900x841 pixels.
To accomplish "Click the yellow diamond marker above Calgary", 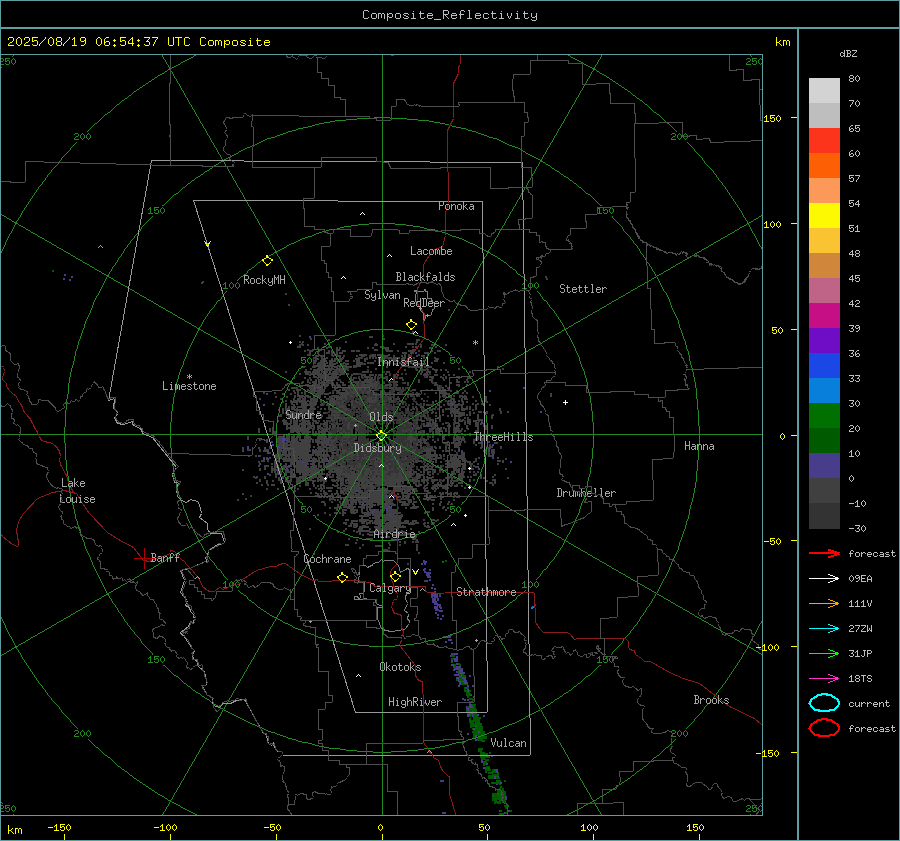I will pos(395,576).
